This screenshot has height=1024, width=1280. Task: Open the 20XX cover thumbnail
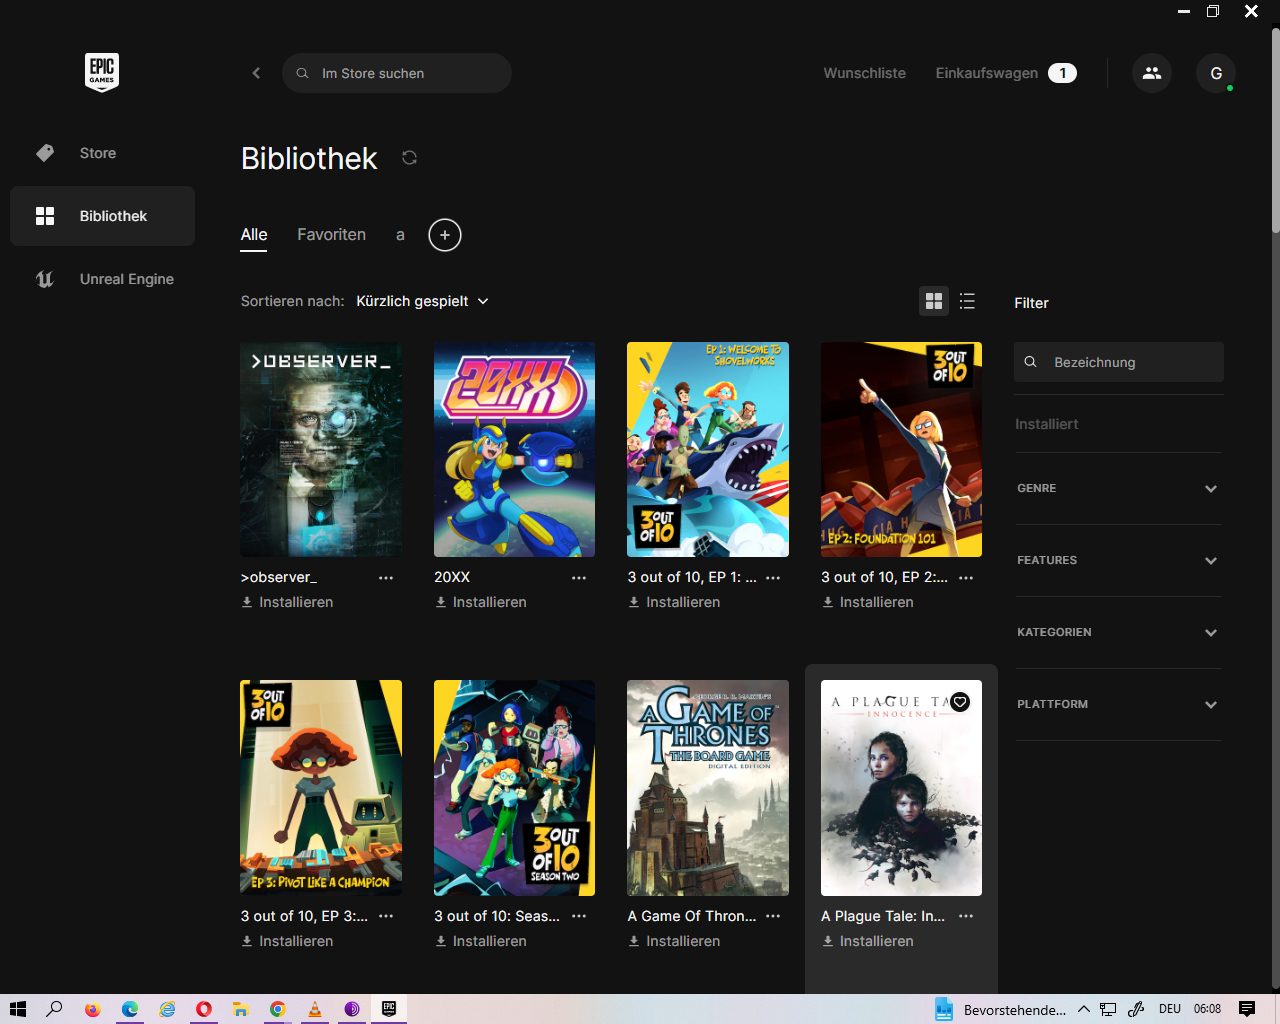[514, 450]
